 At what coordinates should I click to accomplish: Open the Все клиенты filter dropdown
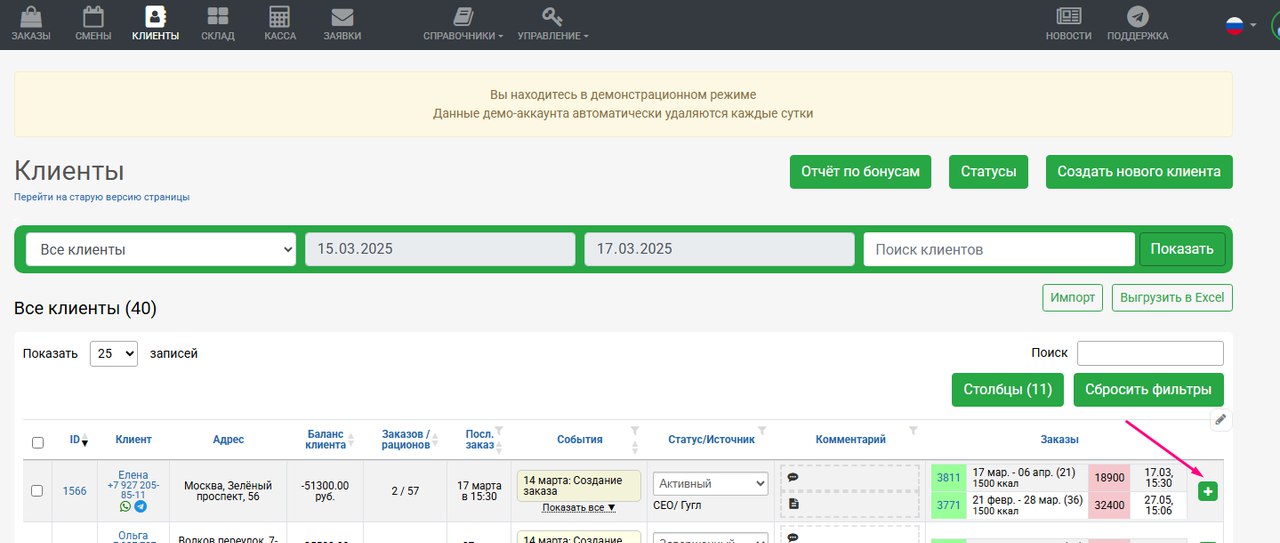tap(161, 249)
